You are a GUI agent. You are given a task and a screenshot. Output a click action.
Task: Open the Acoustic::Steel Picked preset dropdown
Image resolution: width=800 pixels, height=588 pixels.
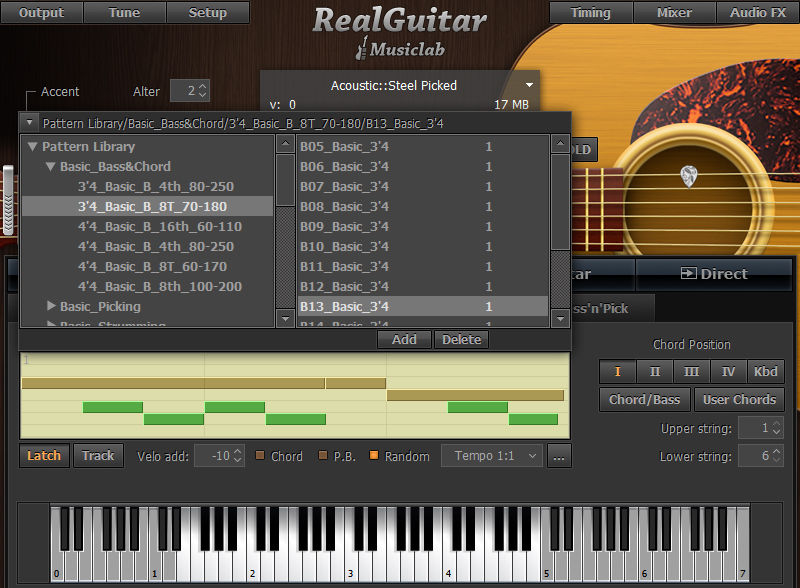coord(529,85)
